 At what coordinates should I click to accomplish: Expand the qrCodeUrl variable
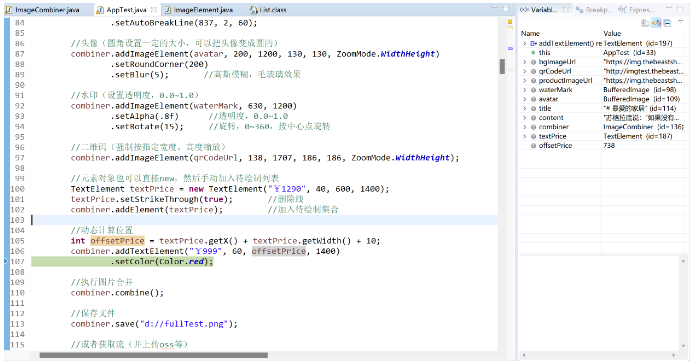(524, 71)
